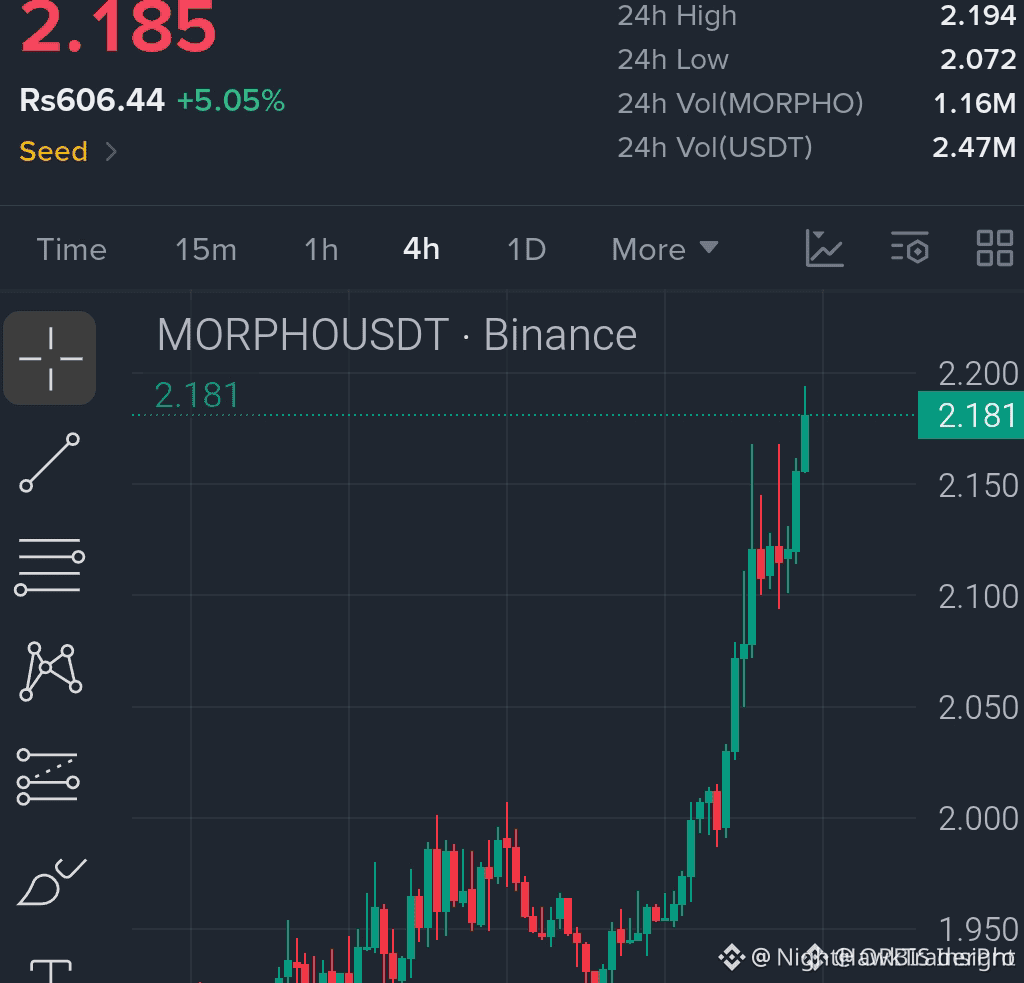Switch to the 15m interval
This screenshot has height=983, width=1024.
206,250
